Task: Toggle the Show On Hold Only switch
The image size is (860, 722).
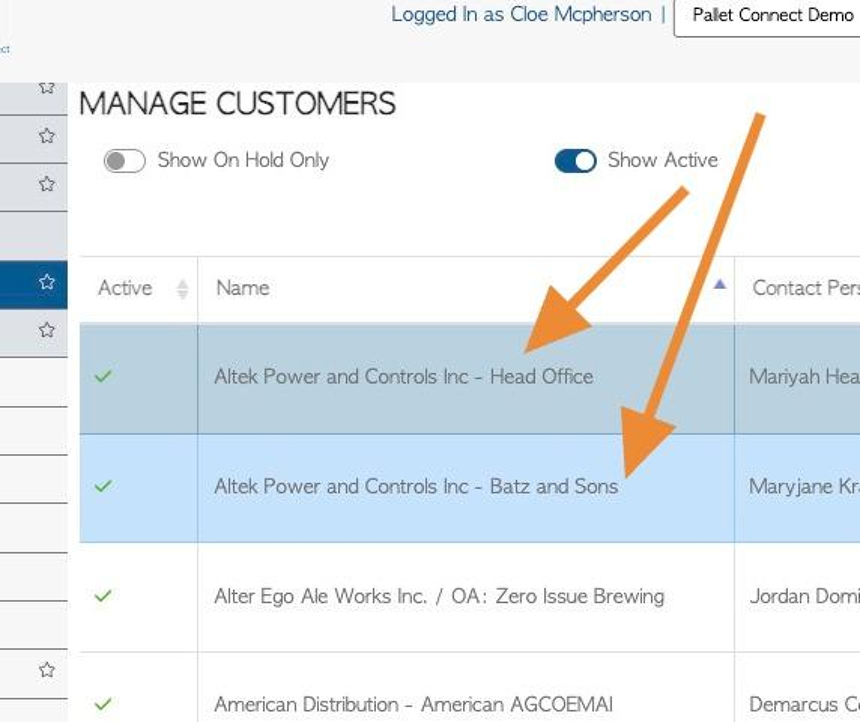Action: 125,161
